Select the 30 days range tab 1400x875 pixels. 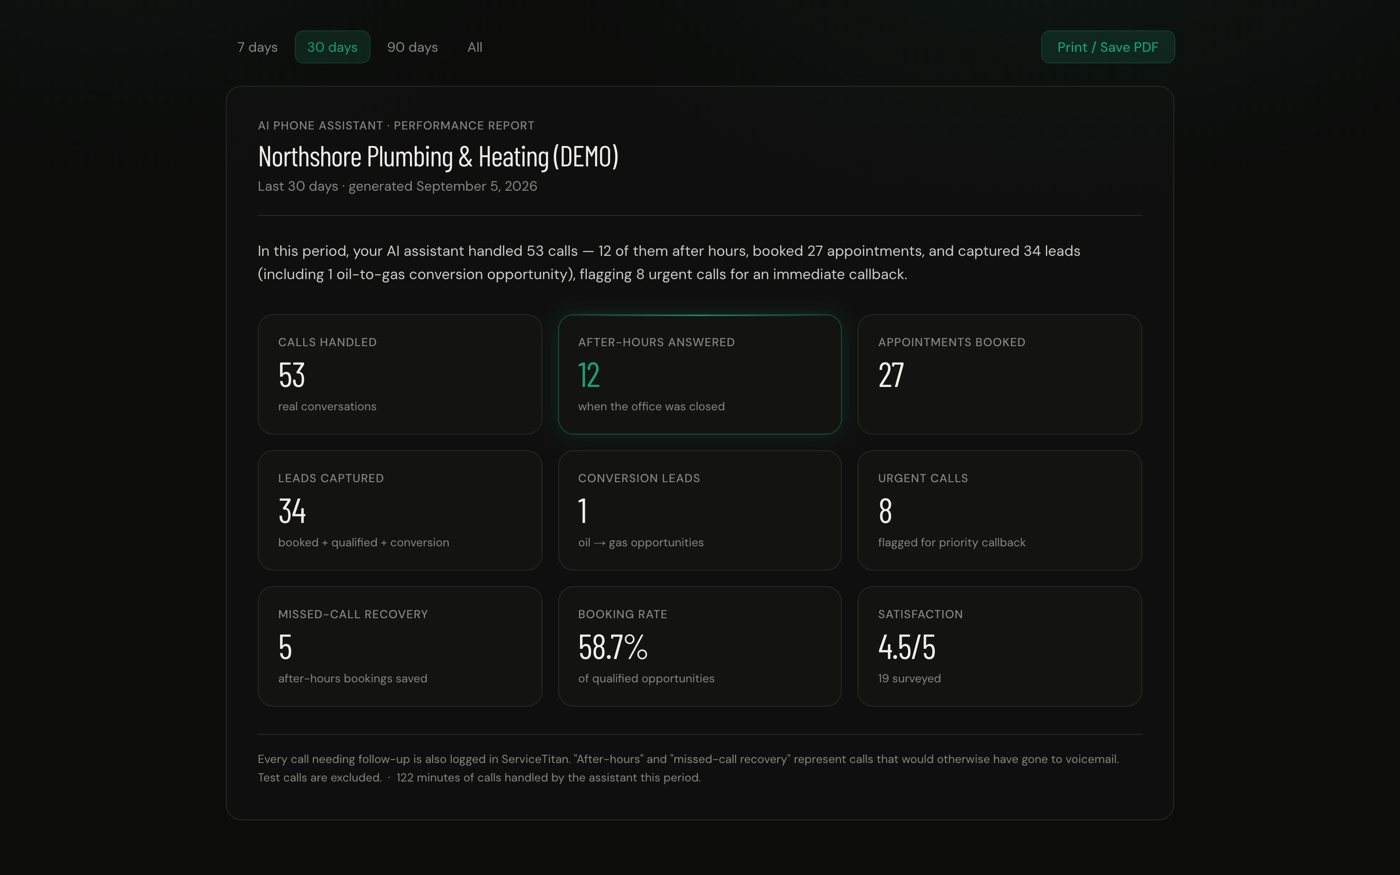[332, 47]
